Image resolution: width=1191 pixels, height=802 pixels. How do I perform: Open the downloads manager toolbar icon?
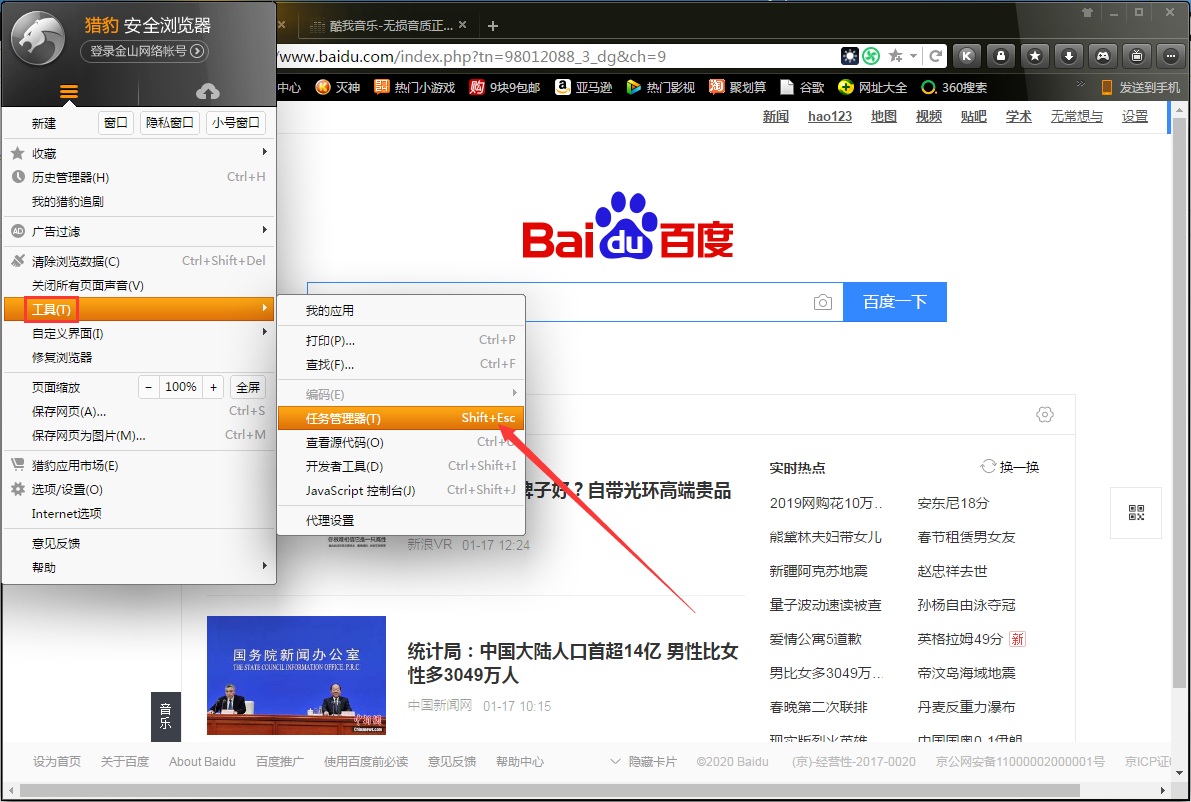pos(1068,56)
